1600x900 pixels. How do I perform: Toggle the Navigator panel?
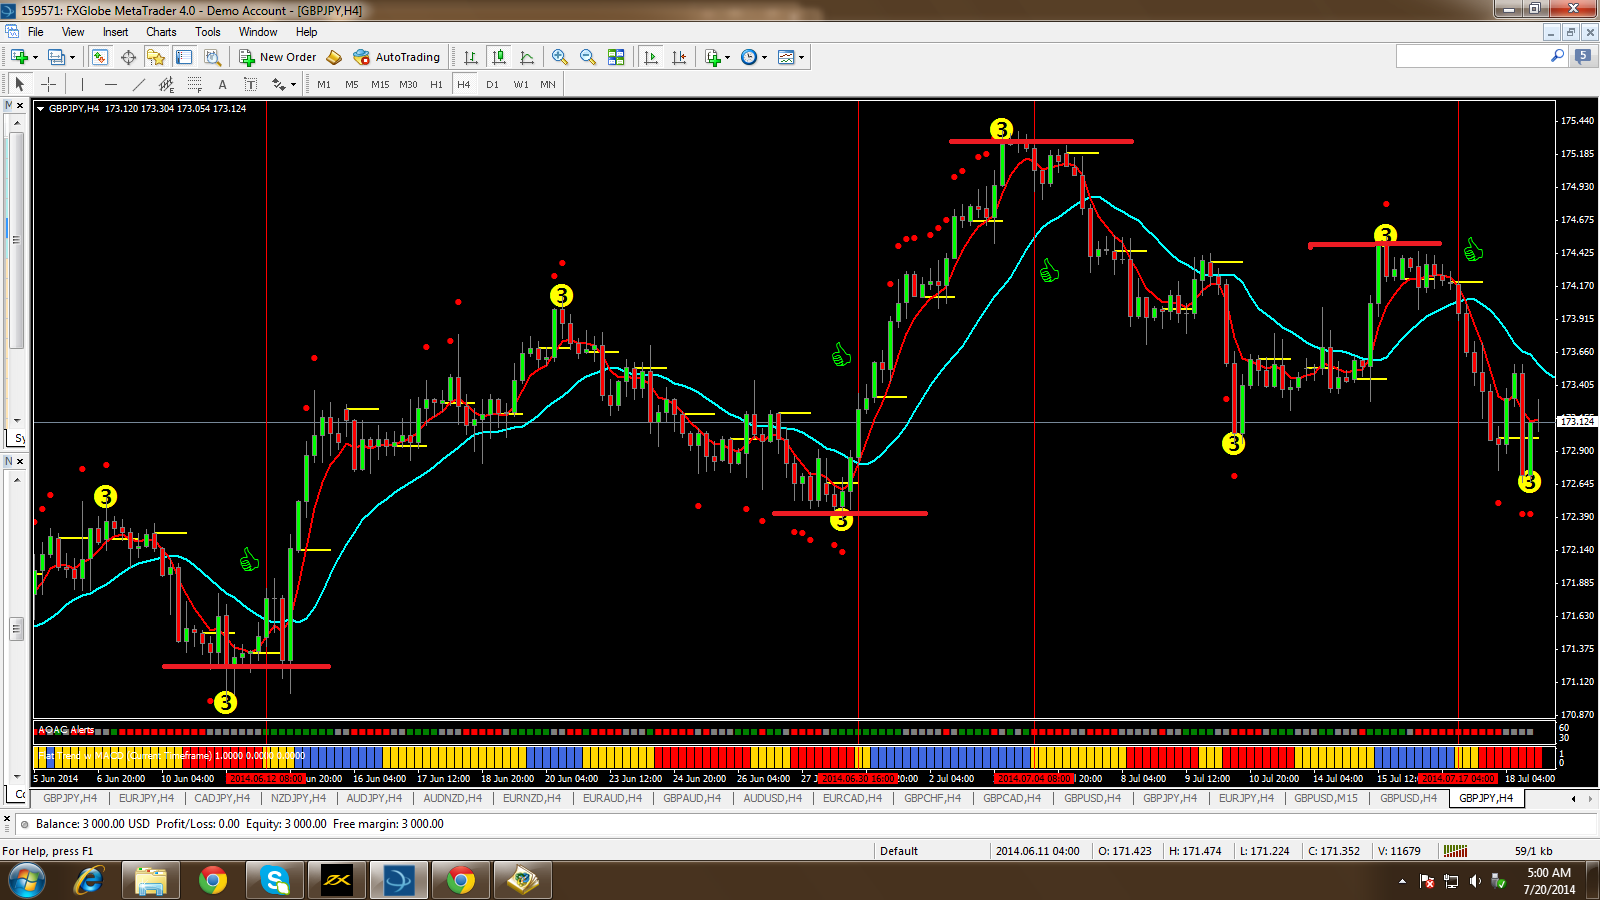[156, 57]
